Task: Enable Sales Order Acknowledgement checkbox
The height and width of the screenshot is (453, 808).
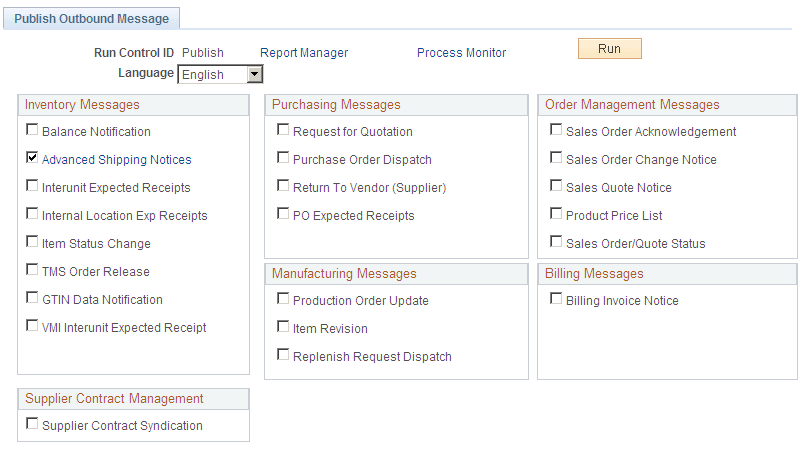Action: [556, 129]
